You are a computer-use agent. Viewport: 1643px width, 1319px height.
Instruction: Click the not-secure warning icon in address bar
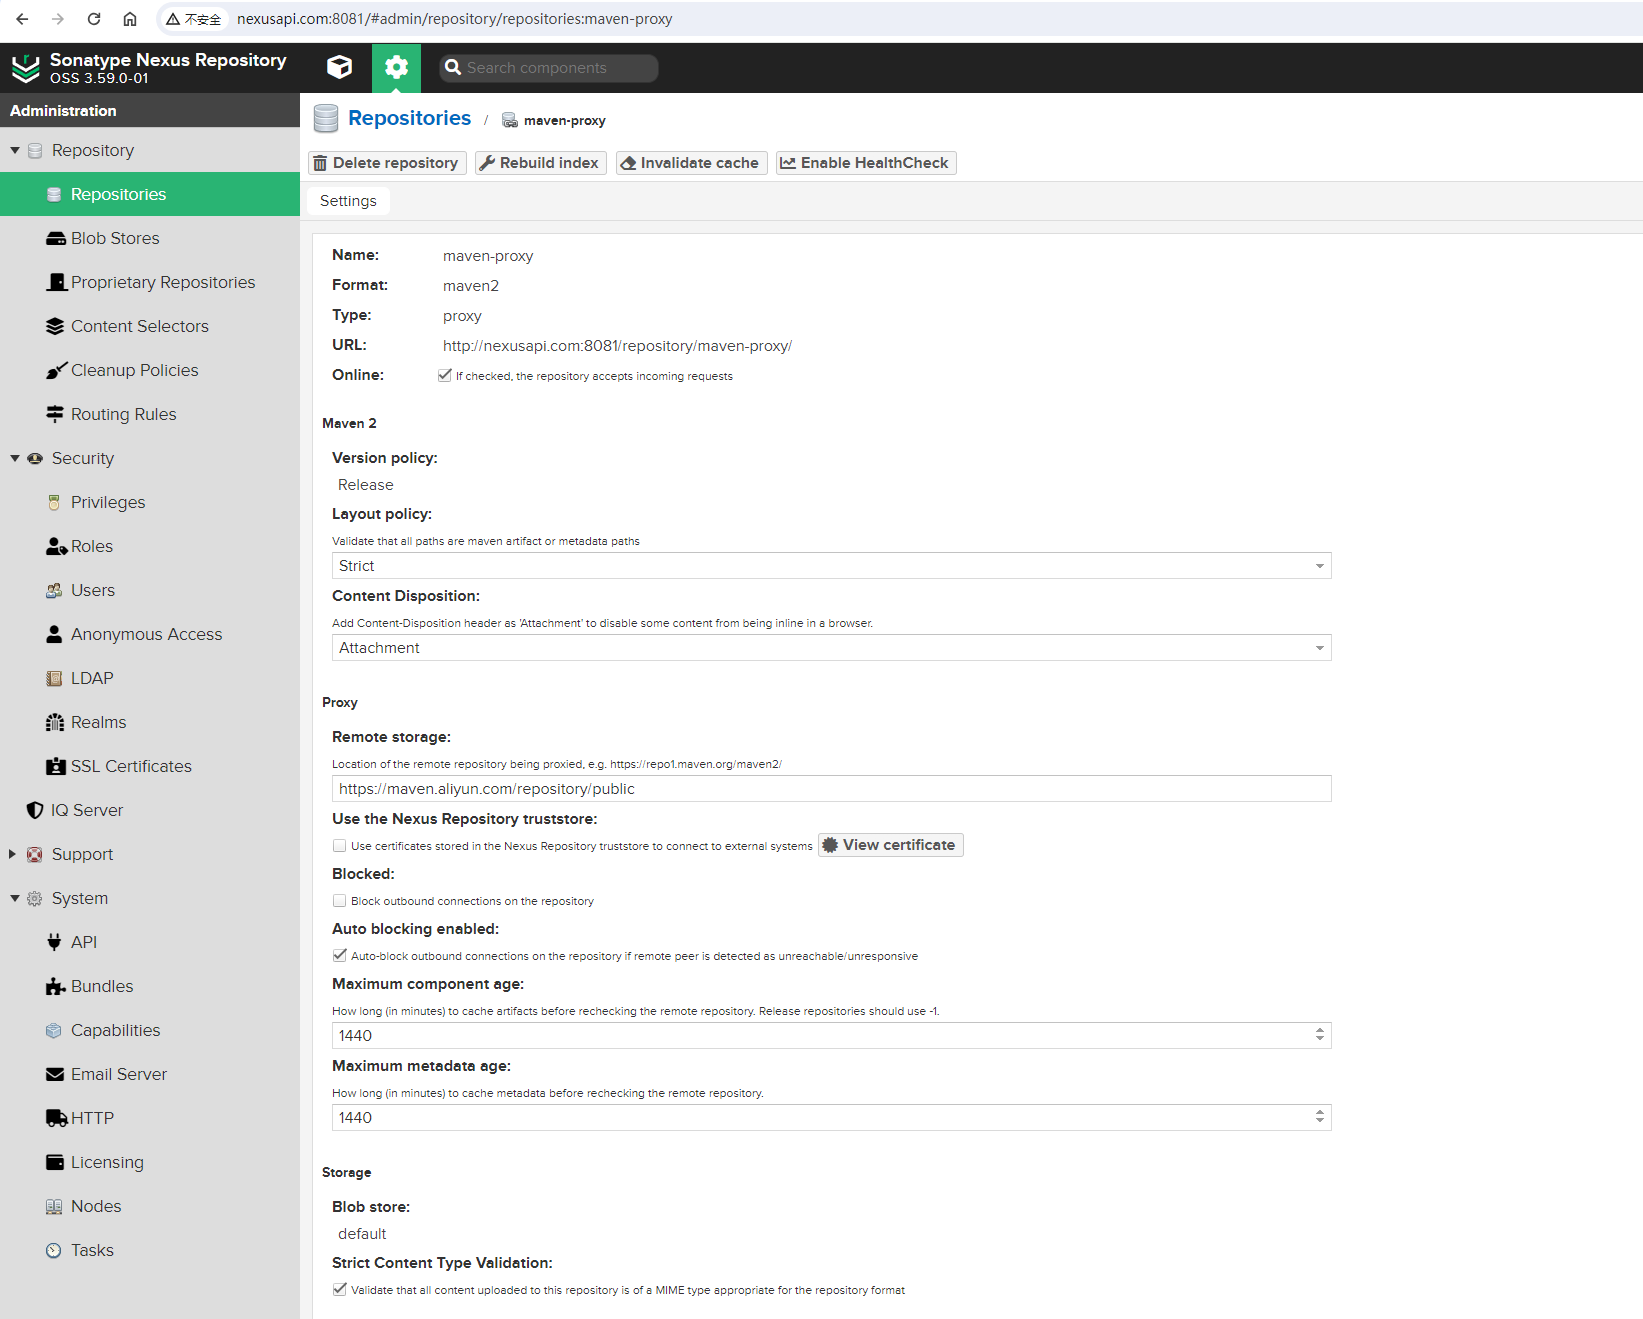click(173, 19)
